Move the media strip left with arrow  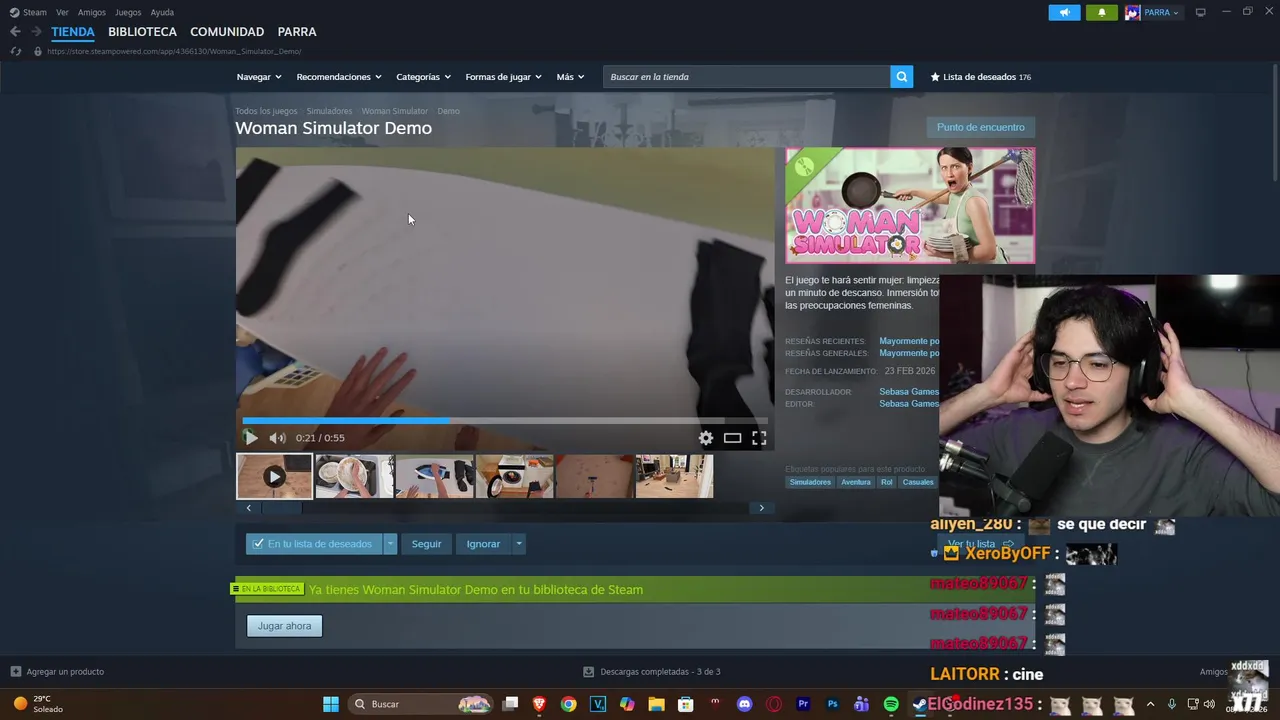249,508
